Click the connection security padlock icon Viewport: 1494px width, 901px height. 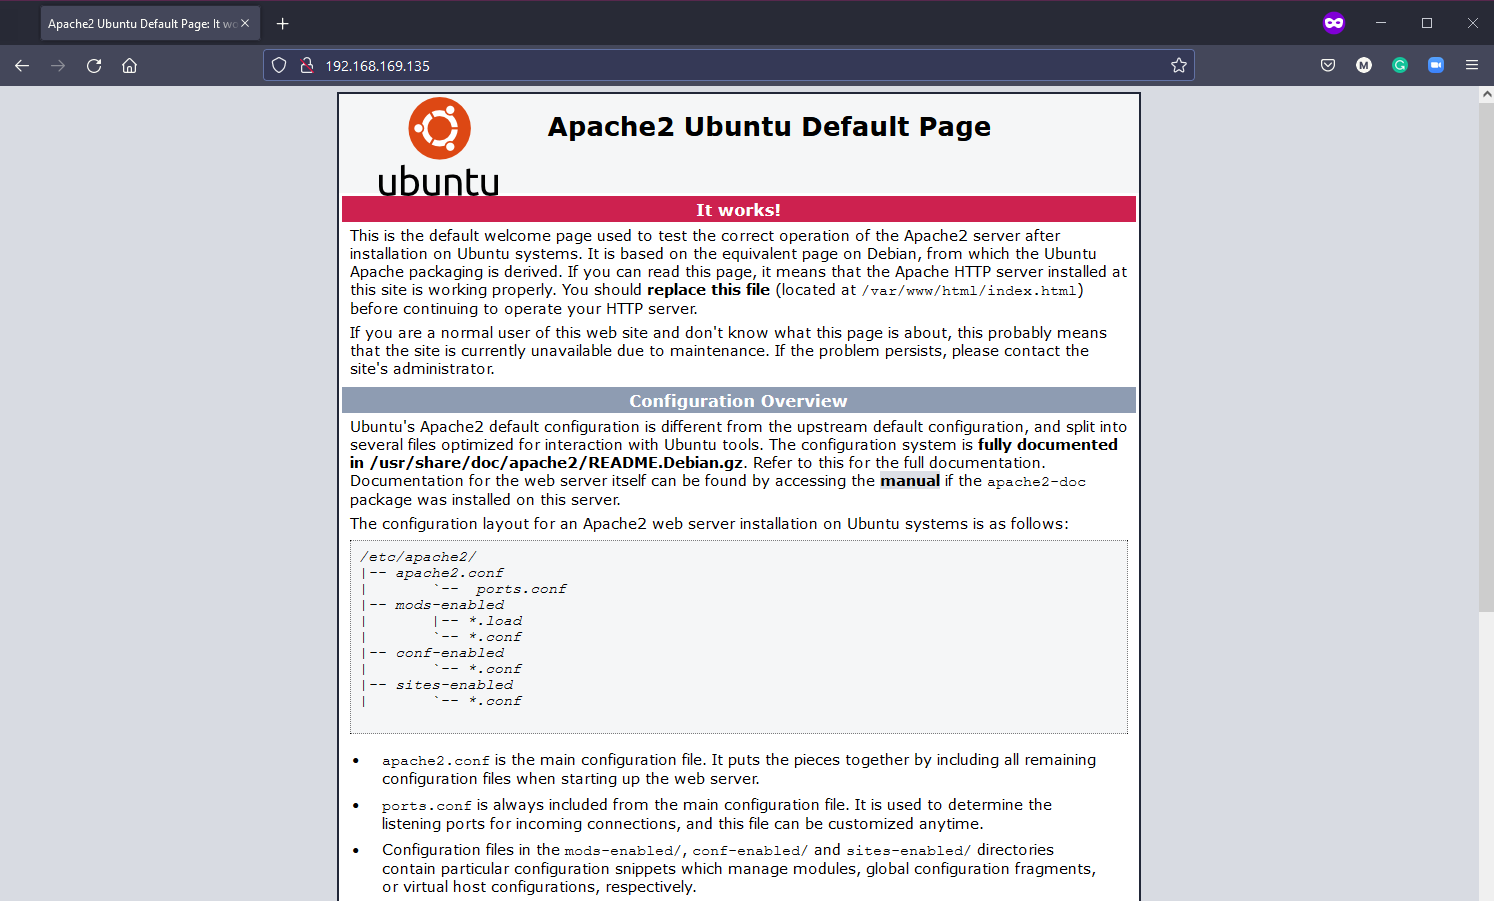(x=307, y=66)
